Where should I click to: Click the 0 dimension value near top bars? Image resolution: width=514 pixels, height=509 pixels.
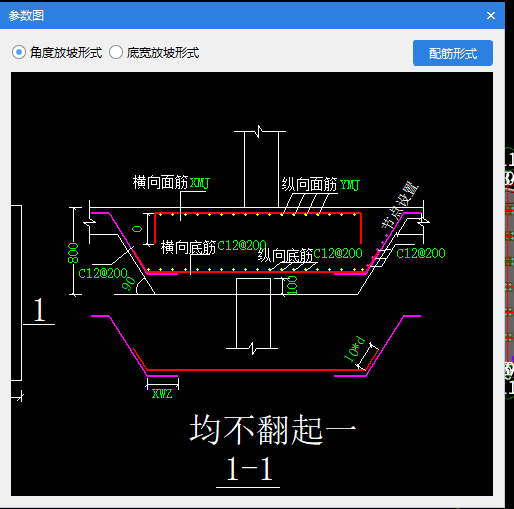(137, 229)
